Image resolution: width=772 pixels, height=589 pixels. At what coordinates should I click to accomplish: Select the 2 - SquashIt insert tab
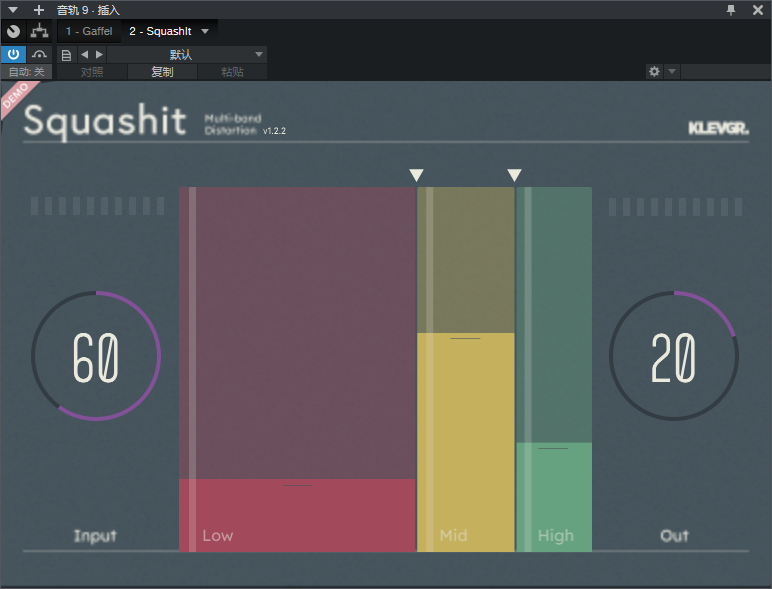pyautogui.click(x=160, y=31)
